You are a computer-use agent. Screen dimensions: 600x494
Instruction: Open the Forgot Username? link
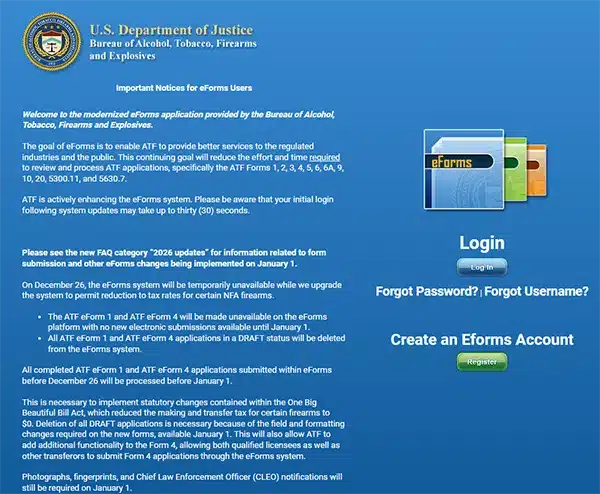[536, 291]
